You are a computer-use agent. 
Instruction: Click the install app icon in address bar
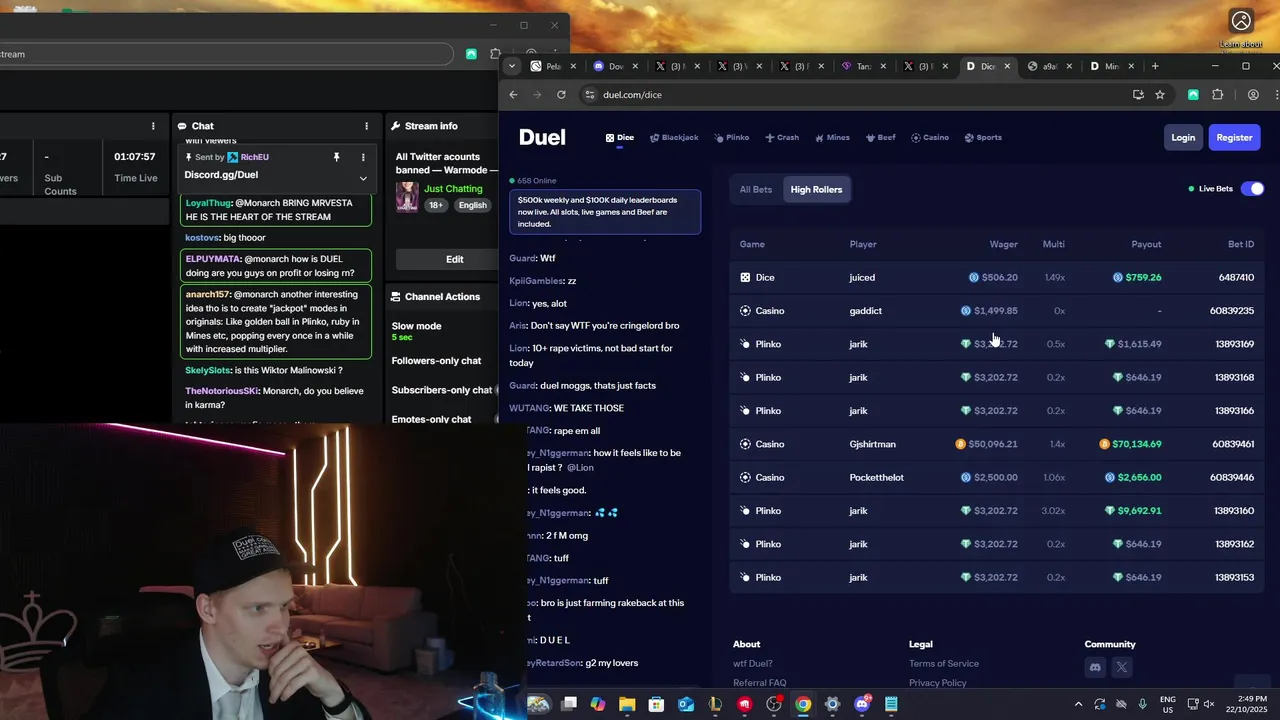(1138, 95)
